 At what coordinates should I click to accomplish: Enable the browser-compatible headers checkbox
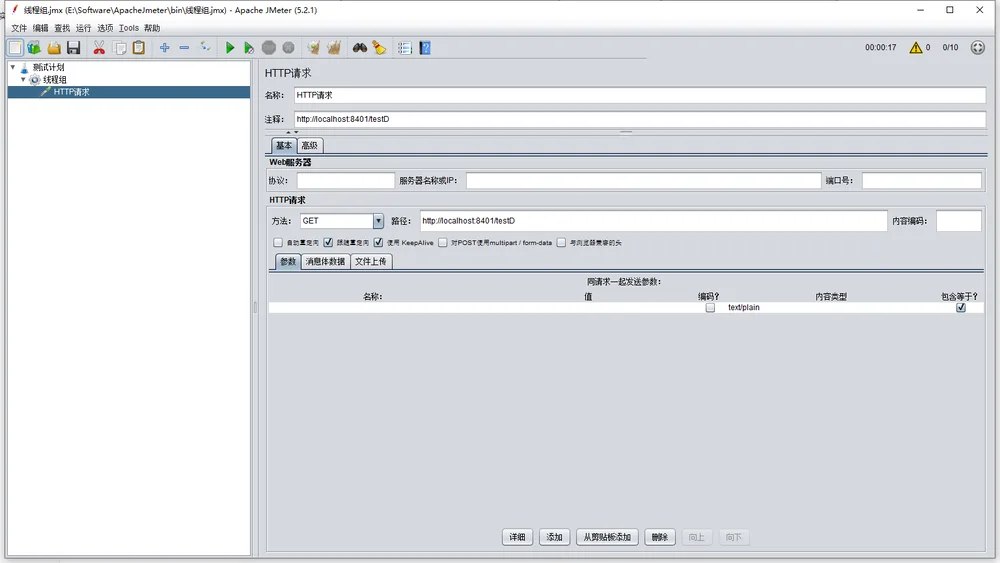tap(561, 242)
